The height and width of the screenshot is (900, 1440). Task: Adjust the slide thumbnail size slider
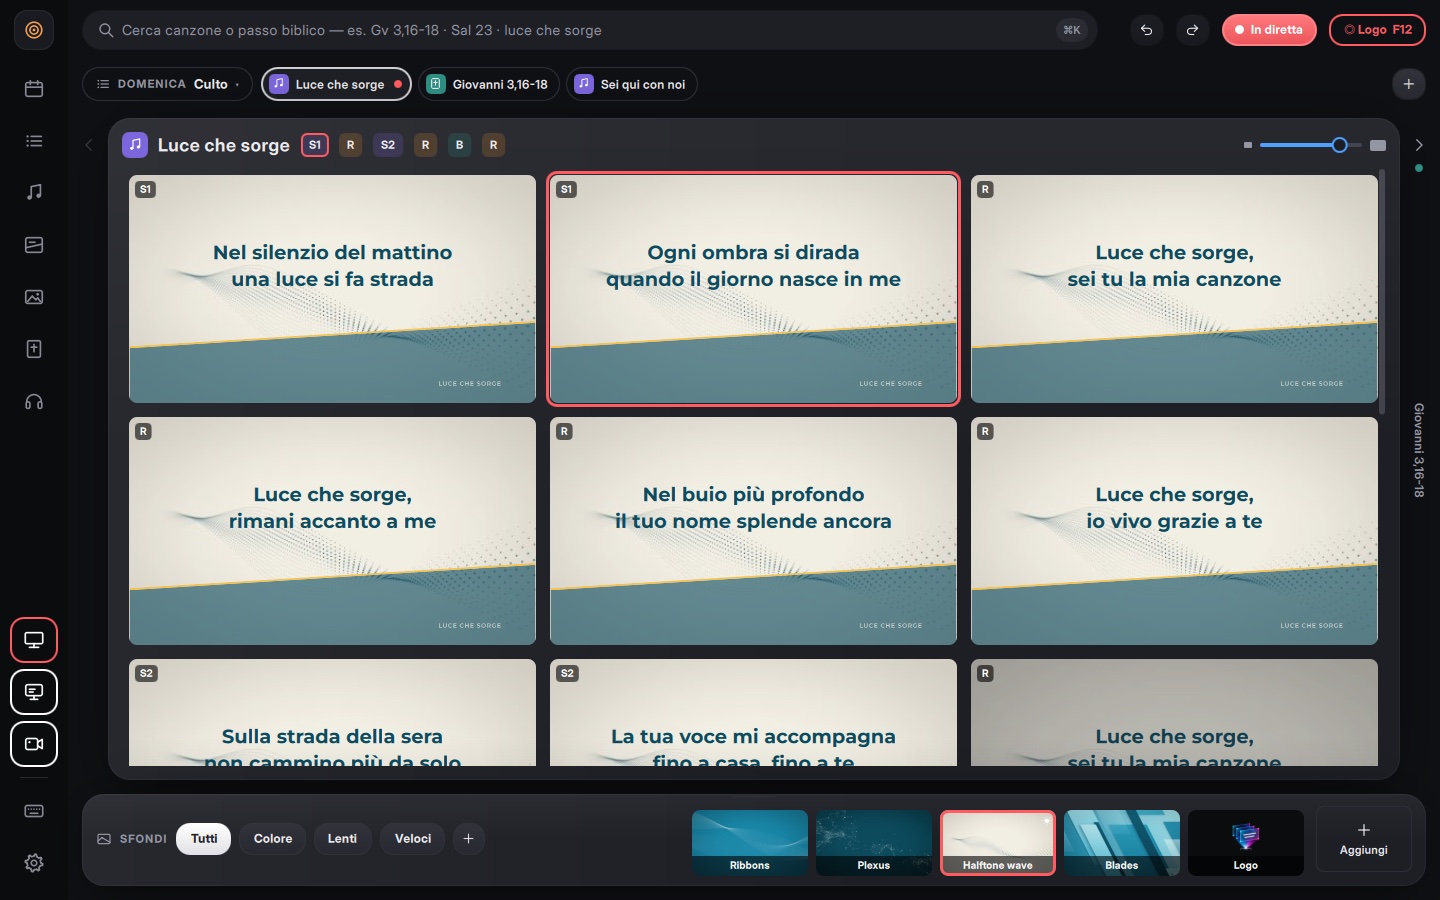[x=1311, y=145]
